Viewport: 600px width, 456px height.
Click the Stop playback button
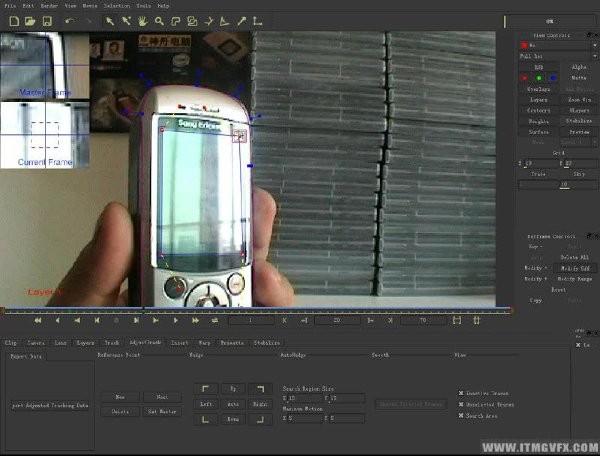click(x=117, y=320)
